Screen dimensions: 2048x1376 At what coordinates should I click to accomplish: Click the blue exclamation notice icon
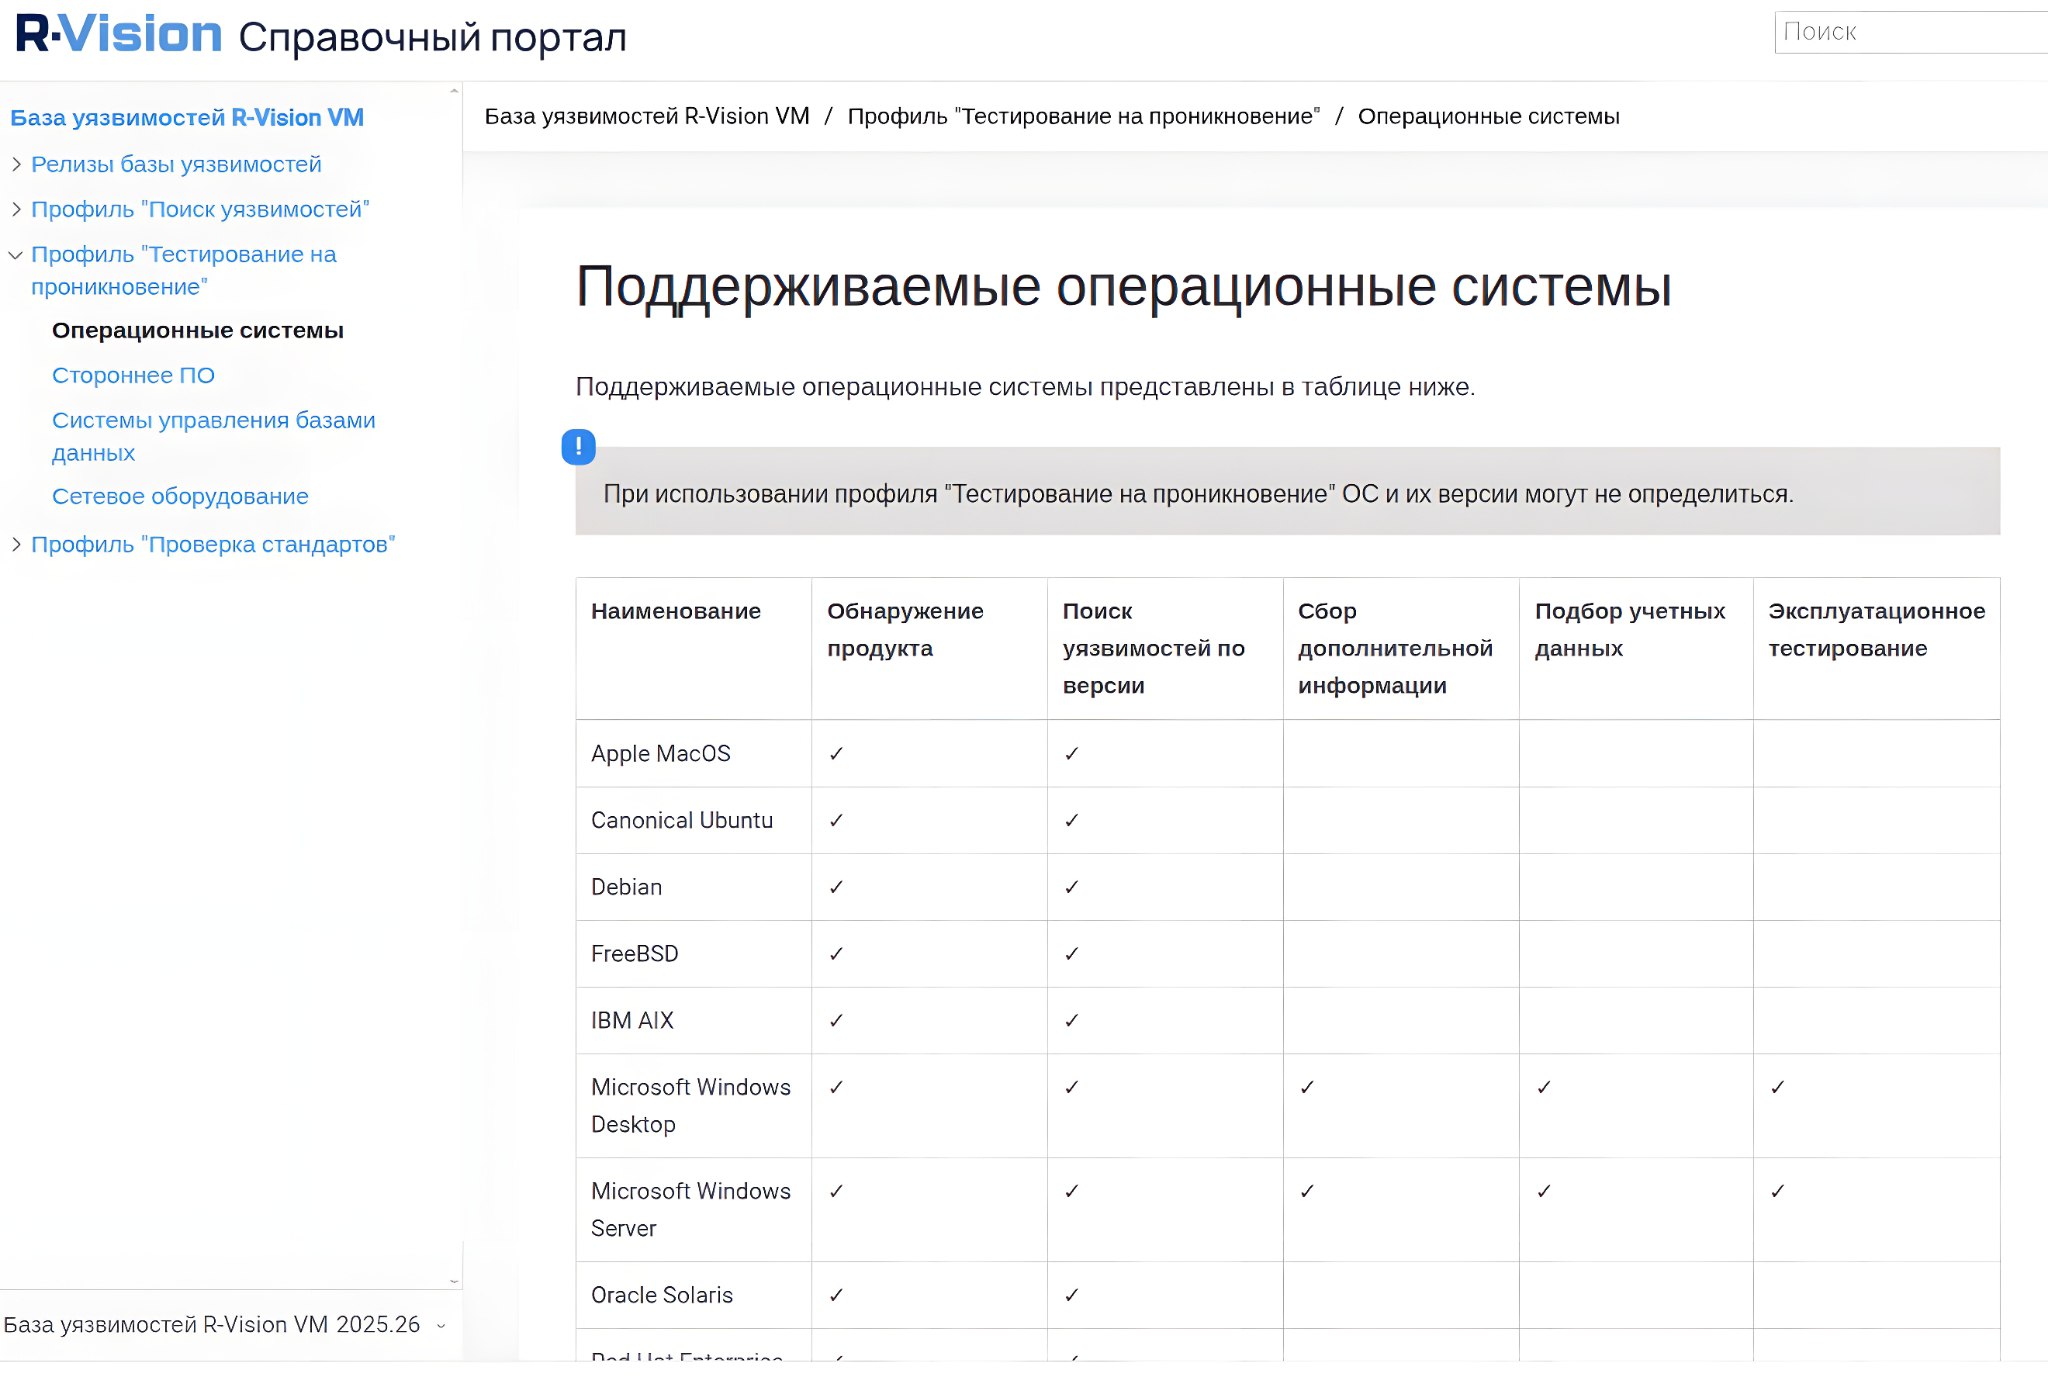pos(578,447)
